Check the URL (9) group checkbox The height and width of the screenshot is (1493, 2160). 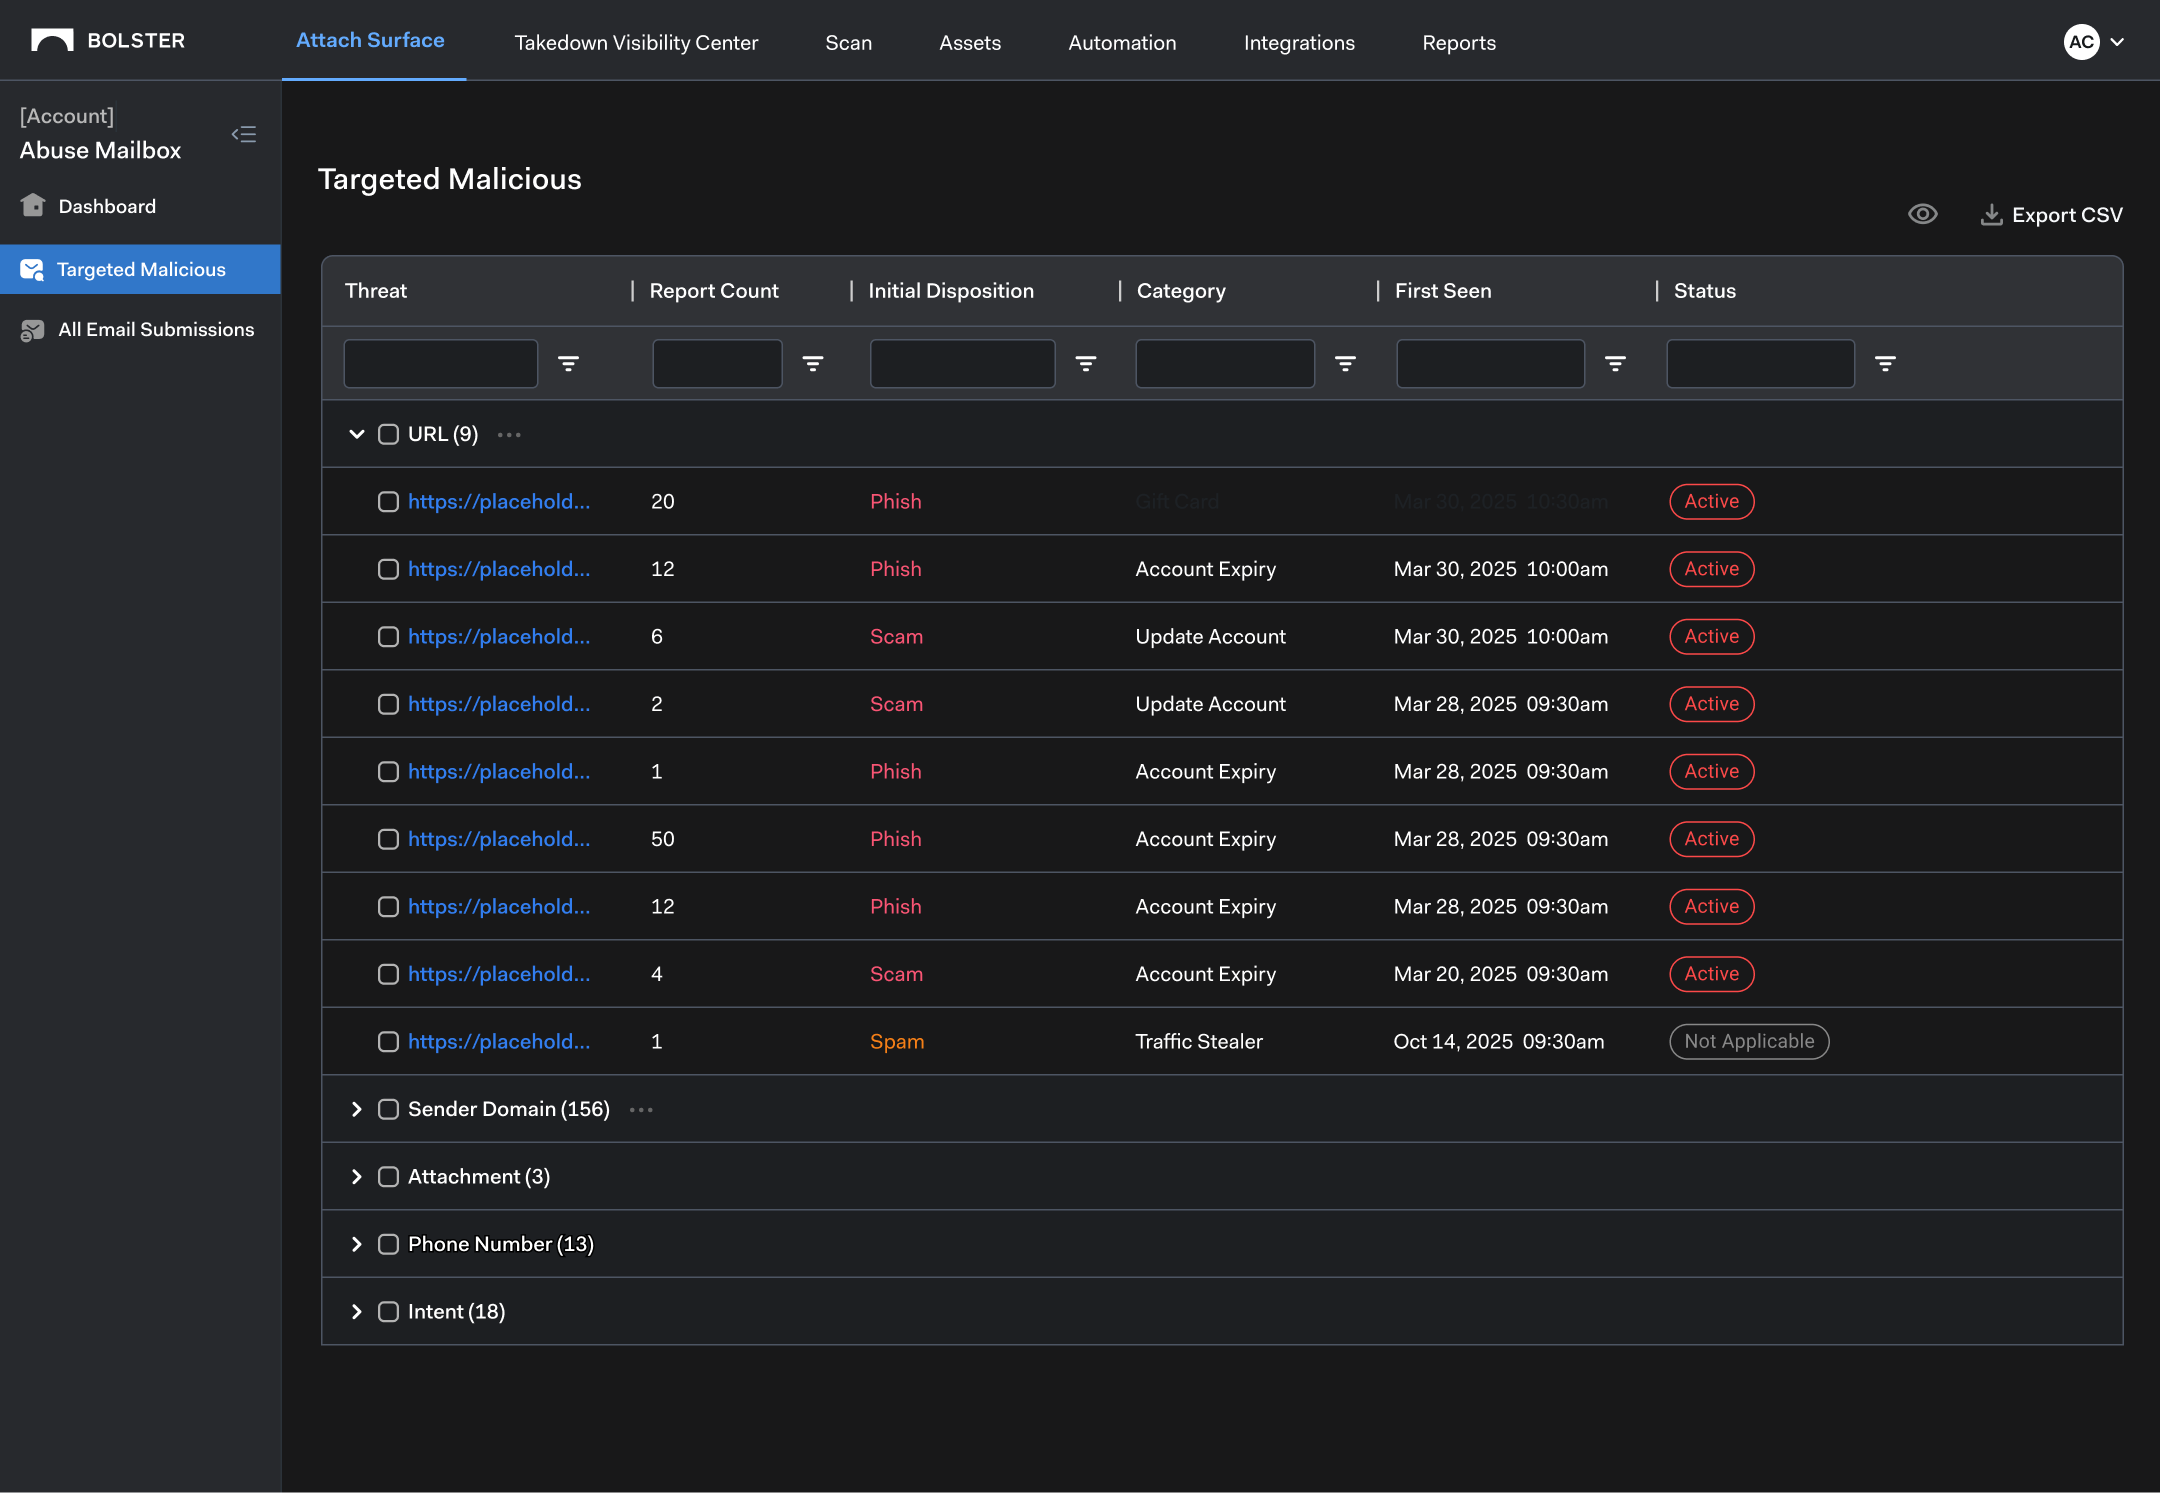(x=388, y=434)
